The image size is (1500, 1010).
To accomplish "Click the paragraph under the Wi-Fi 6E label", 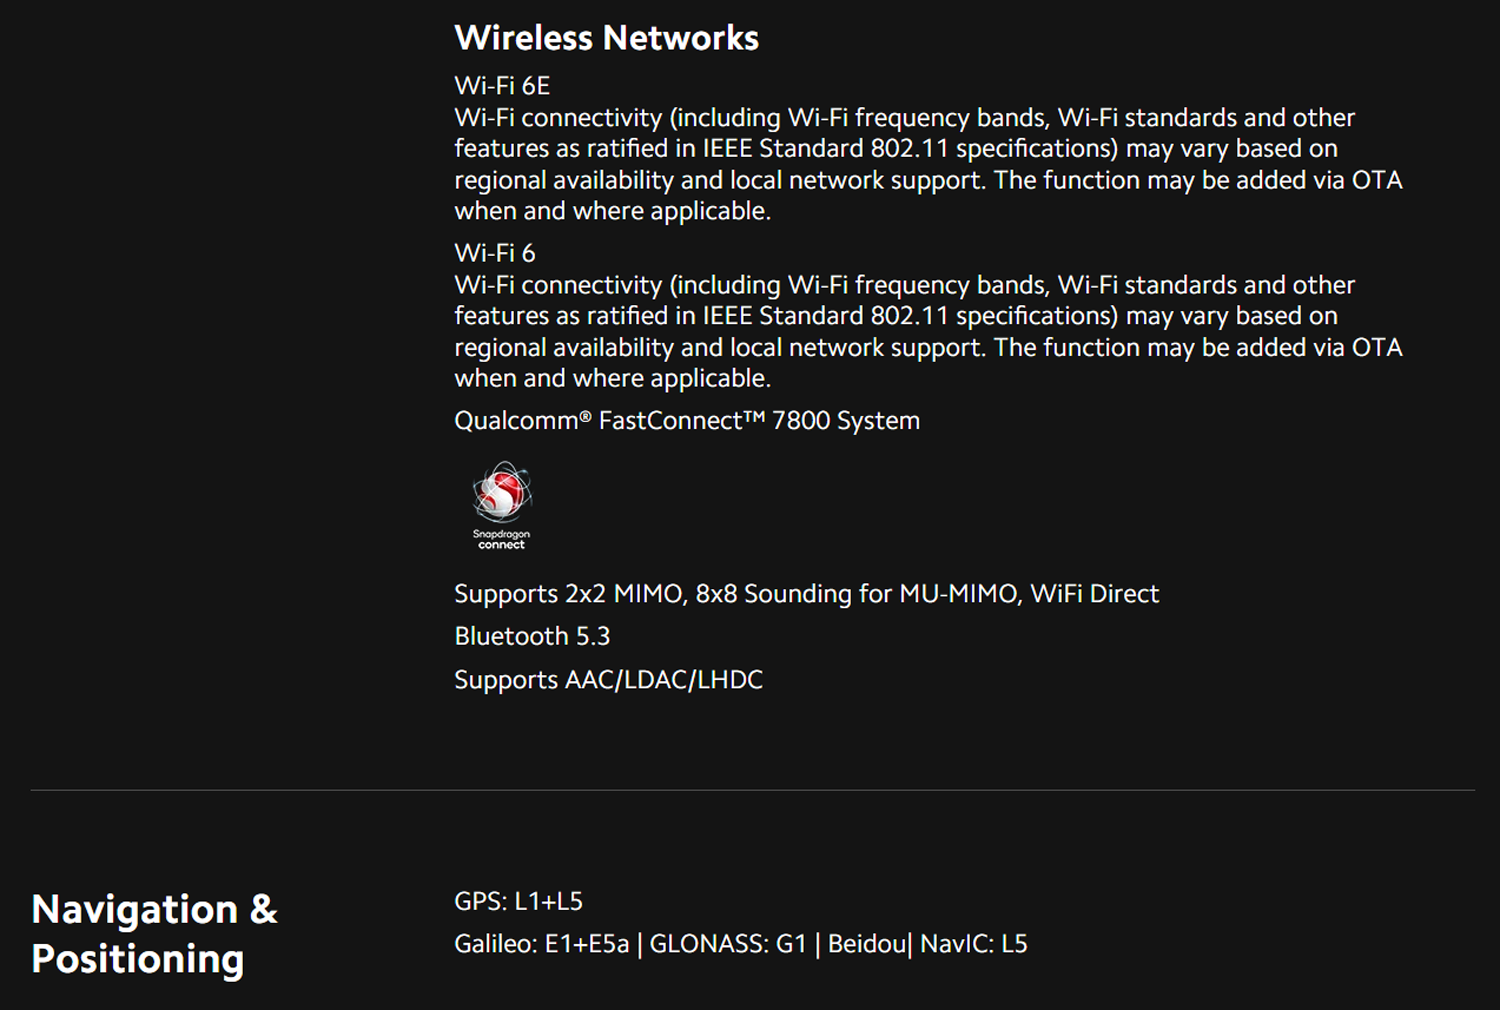I will 928,164.
